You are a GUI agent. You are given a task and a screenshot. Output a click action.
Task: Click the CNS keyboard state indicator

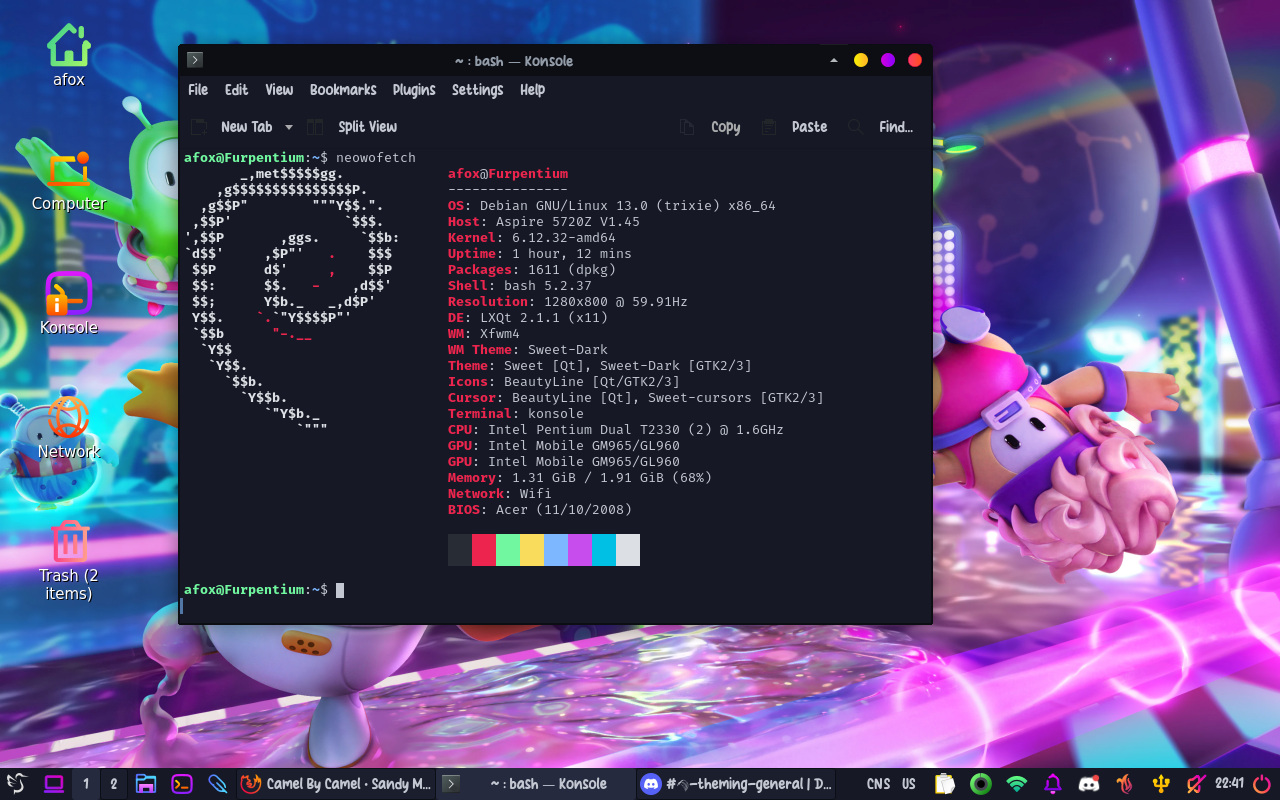878,784
